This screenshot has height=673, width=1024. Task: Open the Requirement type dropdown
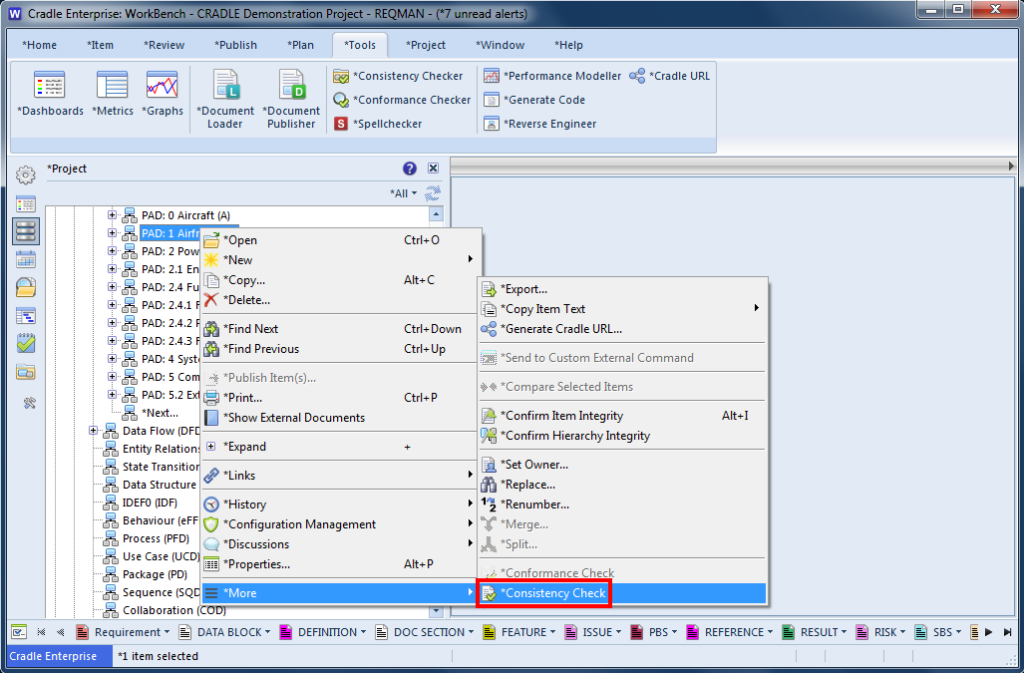tap(127, 632)
